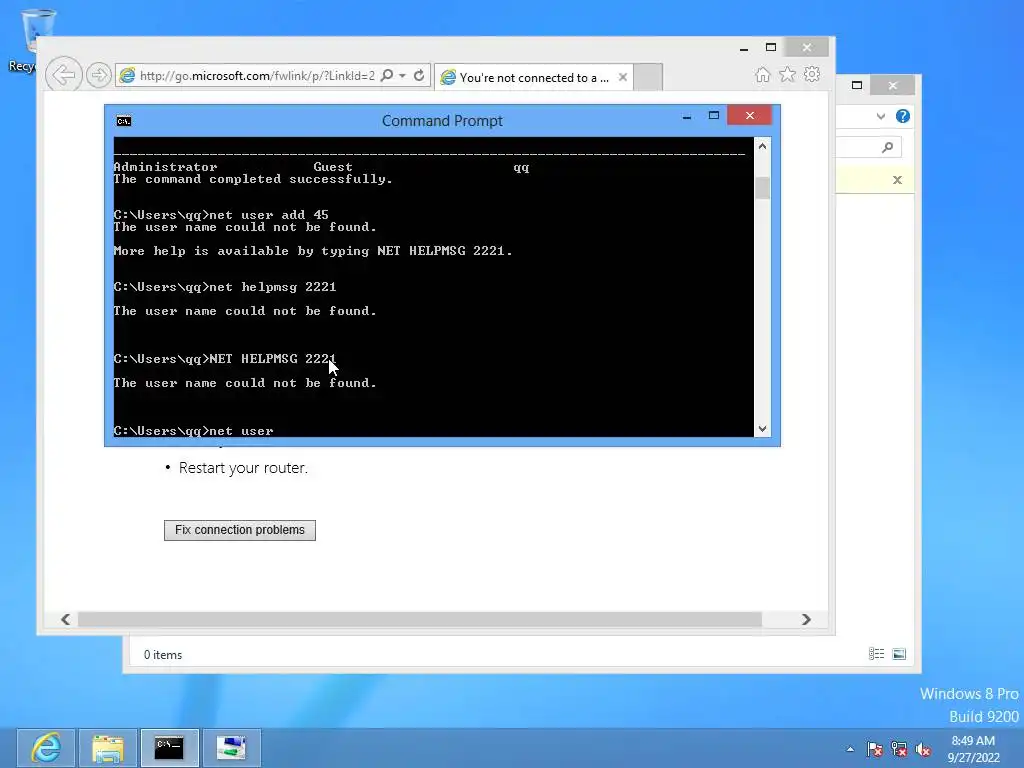Click 'More help is available' line

point(313,251)
